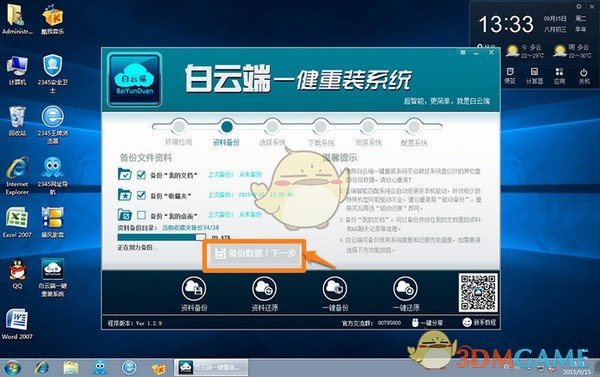Open the Excel 2007 desktop icon
This screenshot has width=600, height=377.
(x=17, y=222)
